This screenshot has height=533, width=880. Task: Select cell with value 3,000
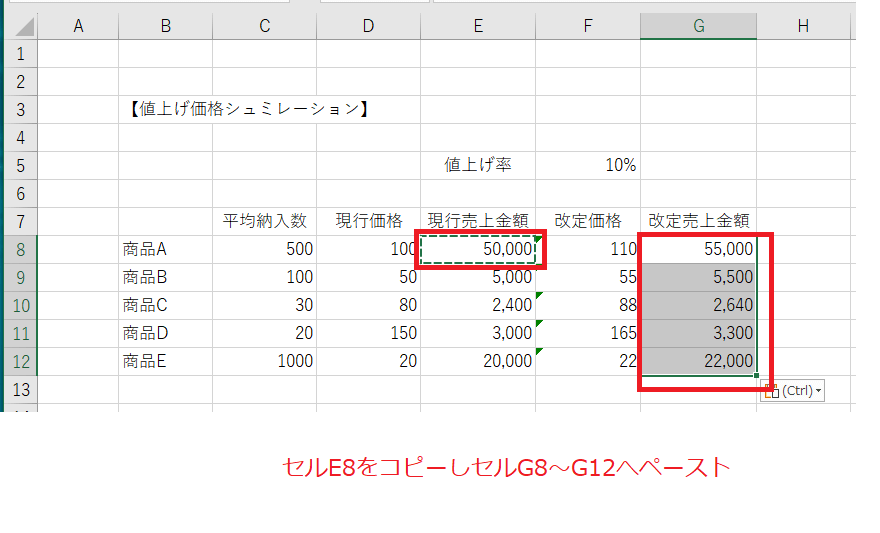click(x=478, y=333)
